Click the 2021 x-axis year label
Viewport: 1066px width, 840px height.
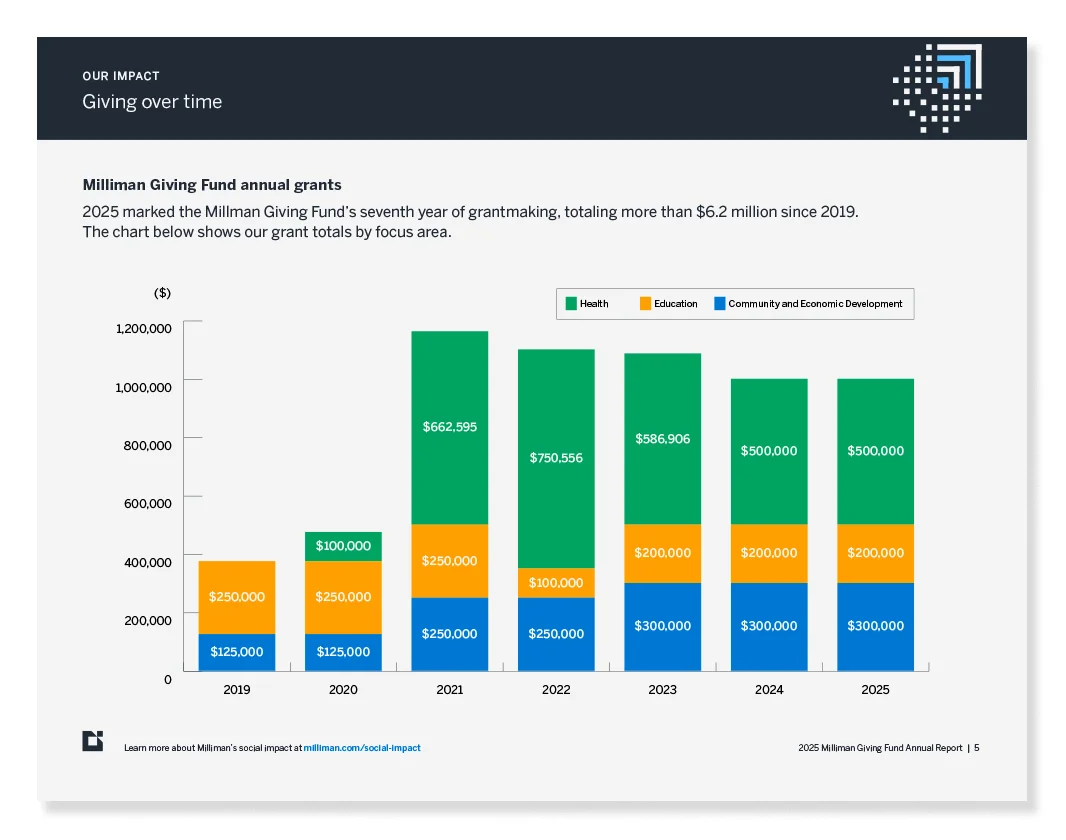point(449,690)
